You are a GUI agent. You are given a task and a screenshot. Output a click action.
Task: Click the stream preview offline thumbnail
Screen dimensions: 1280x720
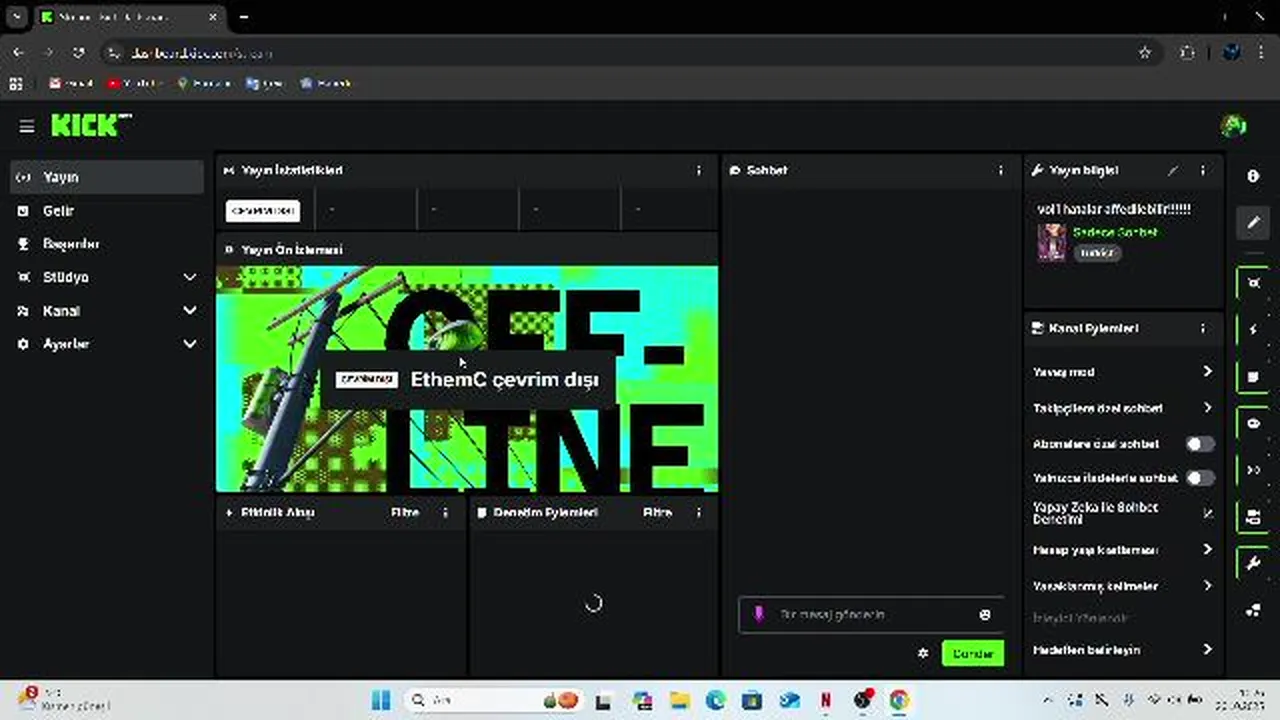pyautogui.click(x=467, y=379)
